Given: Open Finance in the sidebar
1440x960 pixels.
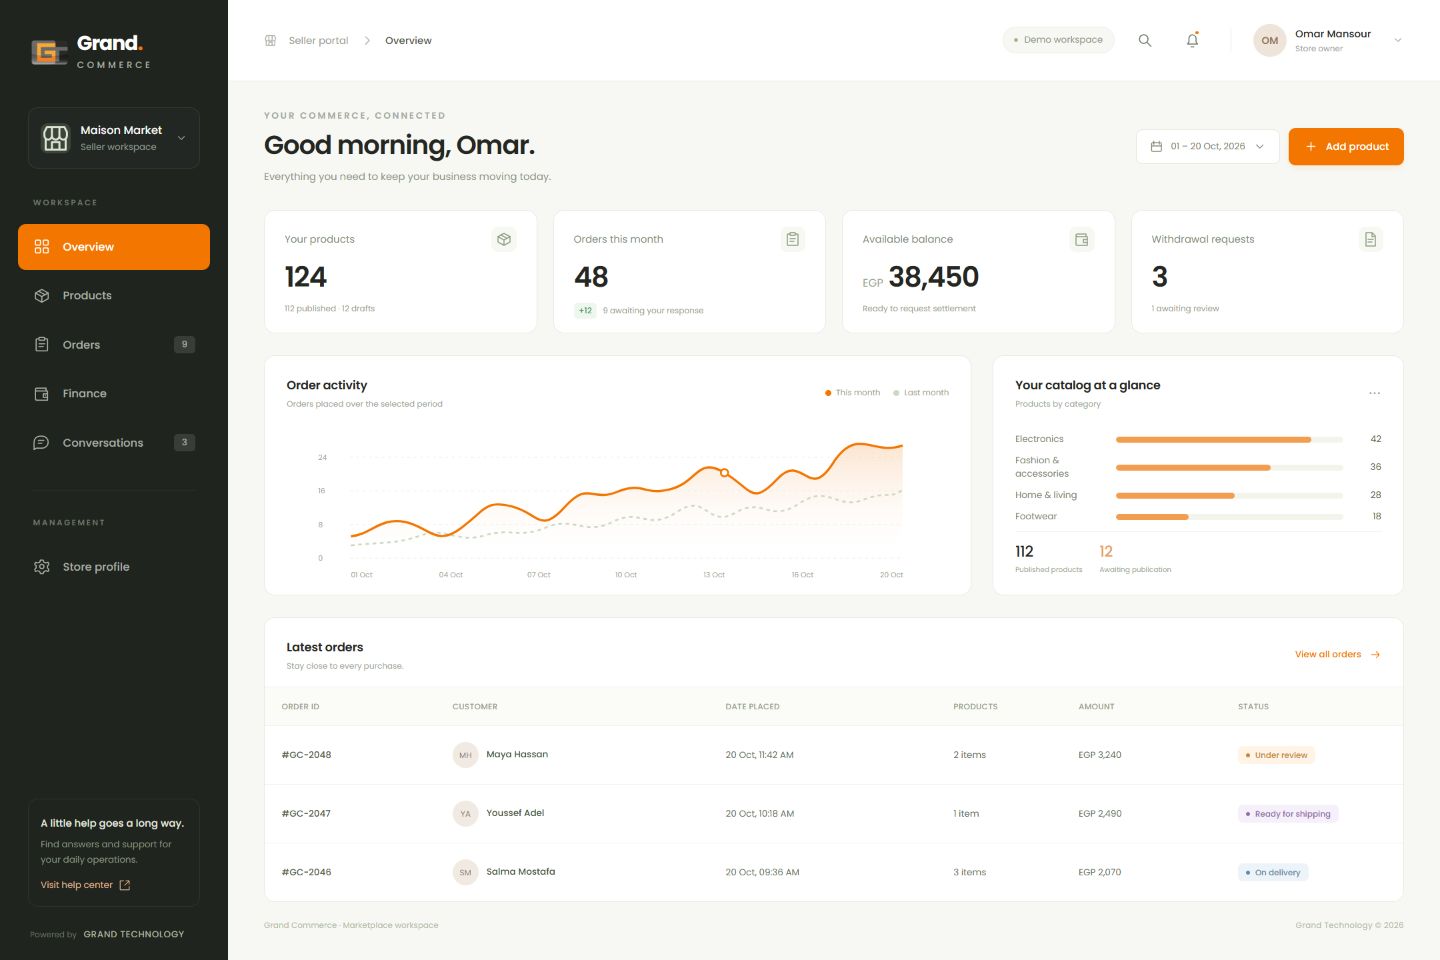Looking at the screenshot, I should coord(114,394).
